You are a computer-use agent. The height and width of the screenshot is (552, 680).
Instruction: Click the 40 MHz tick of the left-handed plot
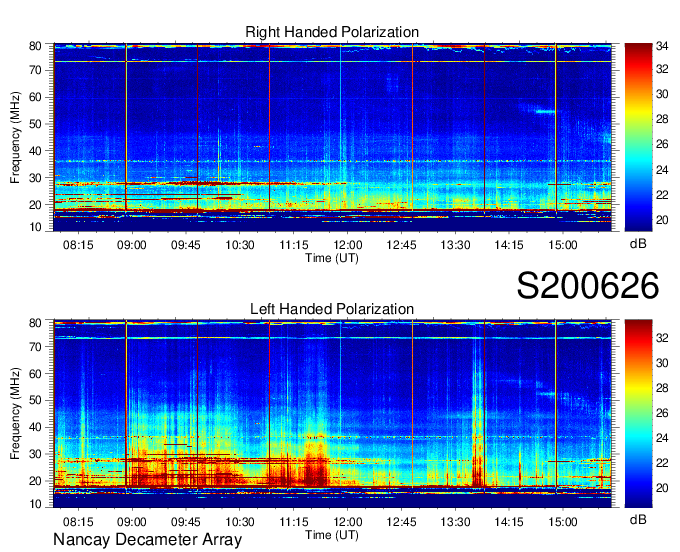click(36, 428)
